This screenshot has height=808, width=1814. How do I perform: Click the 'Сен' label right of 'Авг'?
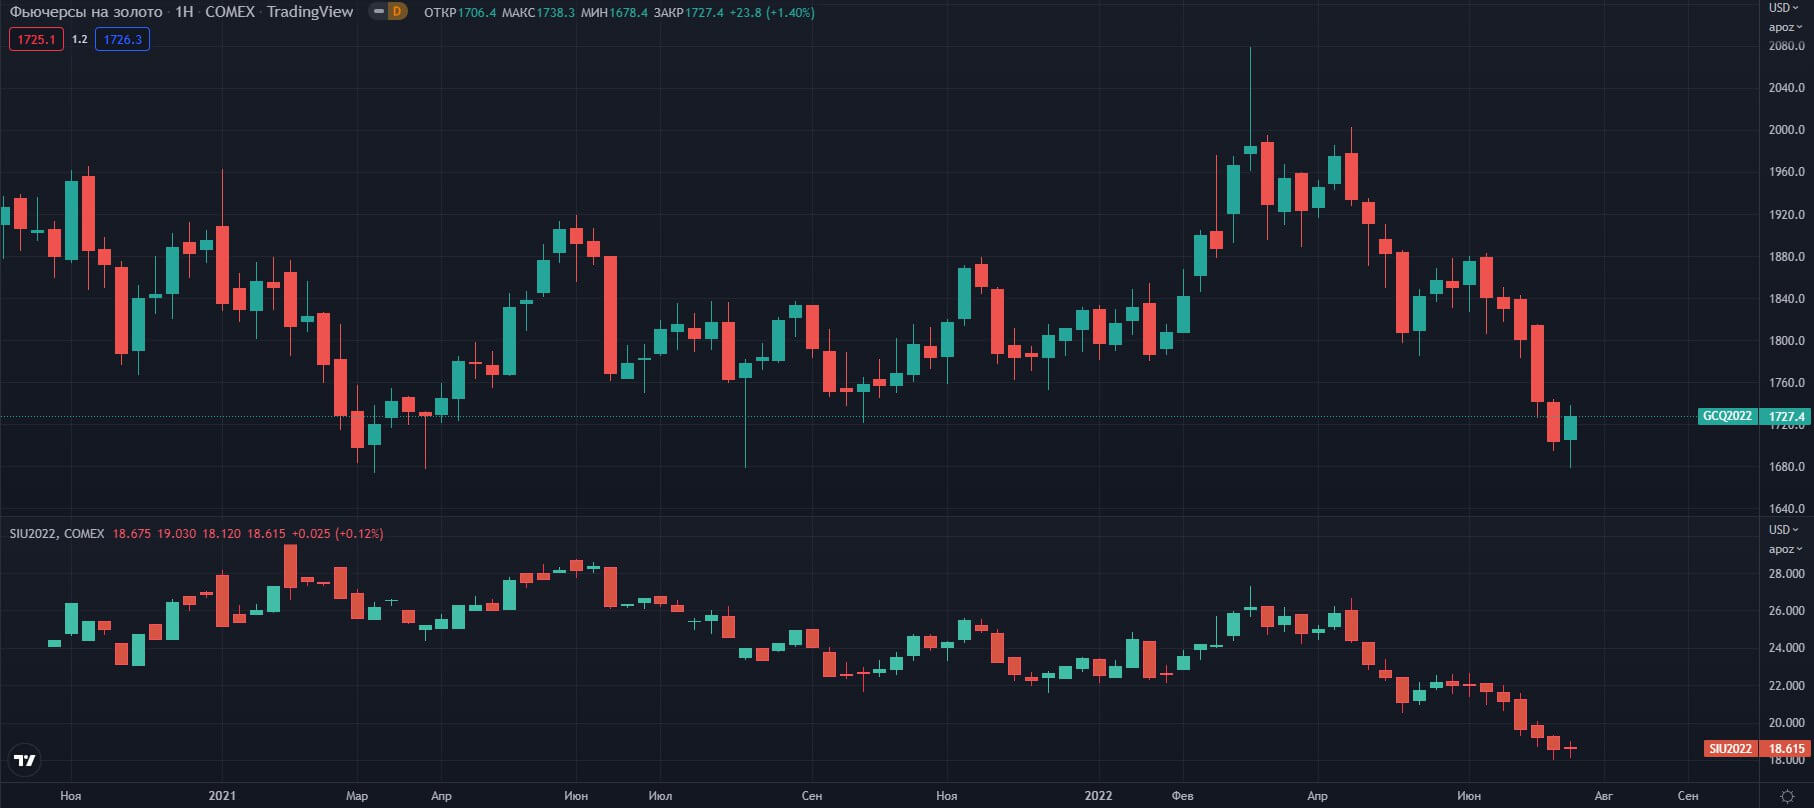1688,796
